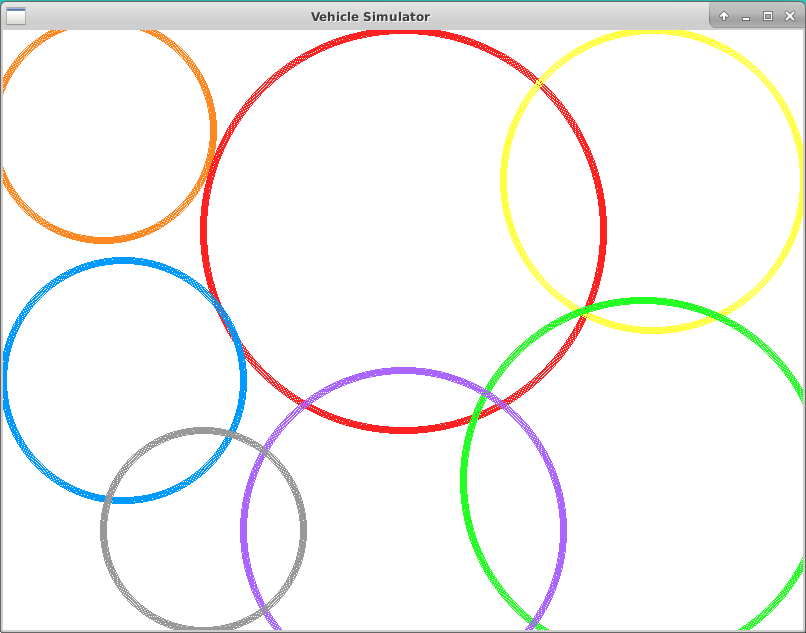
Task: Click inside the gray and purple circle overlap
Action: pos(274,530)
